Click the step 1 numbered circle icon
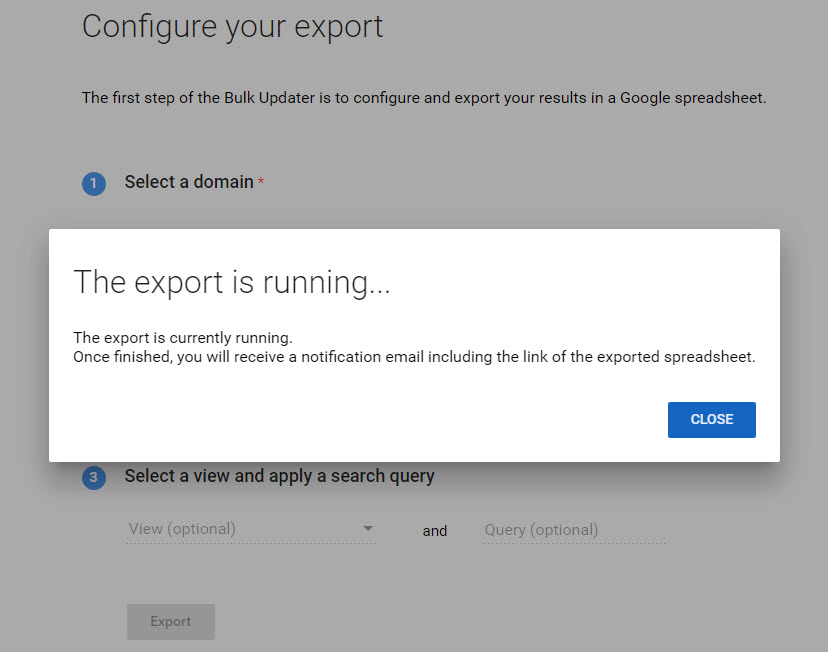 pos(94,184)
